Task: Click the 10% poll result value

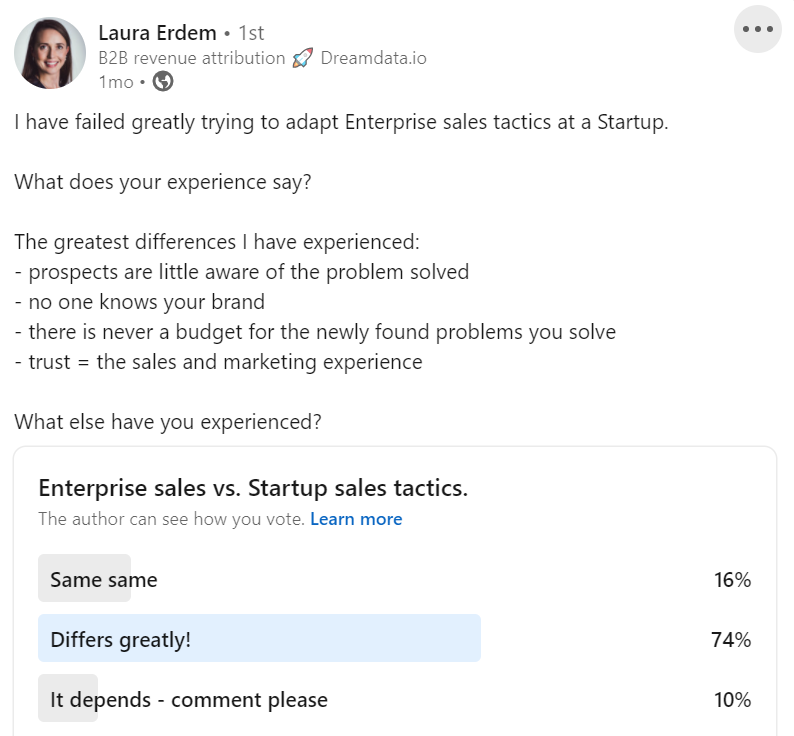Action: pyautogui.click(x=732, y=700)
